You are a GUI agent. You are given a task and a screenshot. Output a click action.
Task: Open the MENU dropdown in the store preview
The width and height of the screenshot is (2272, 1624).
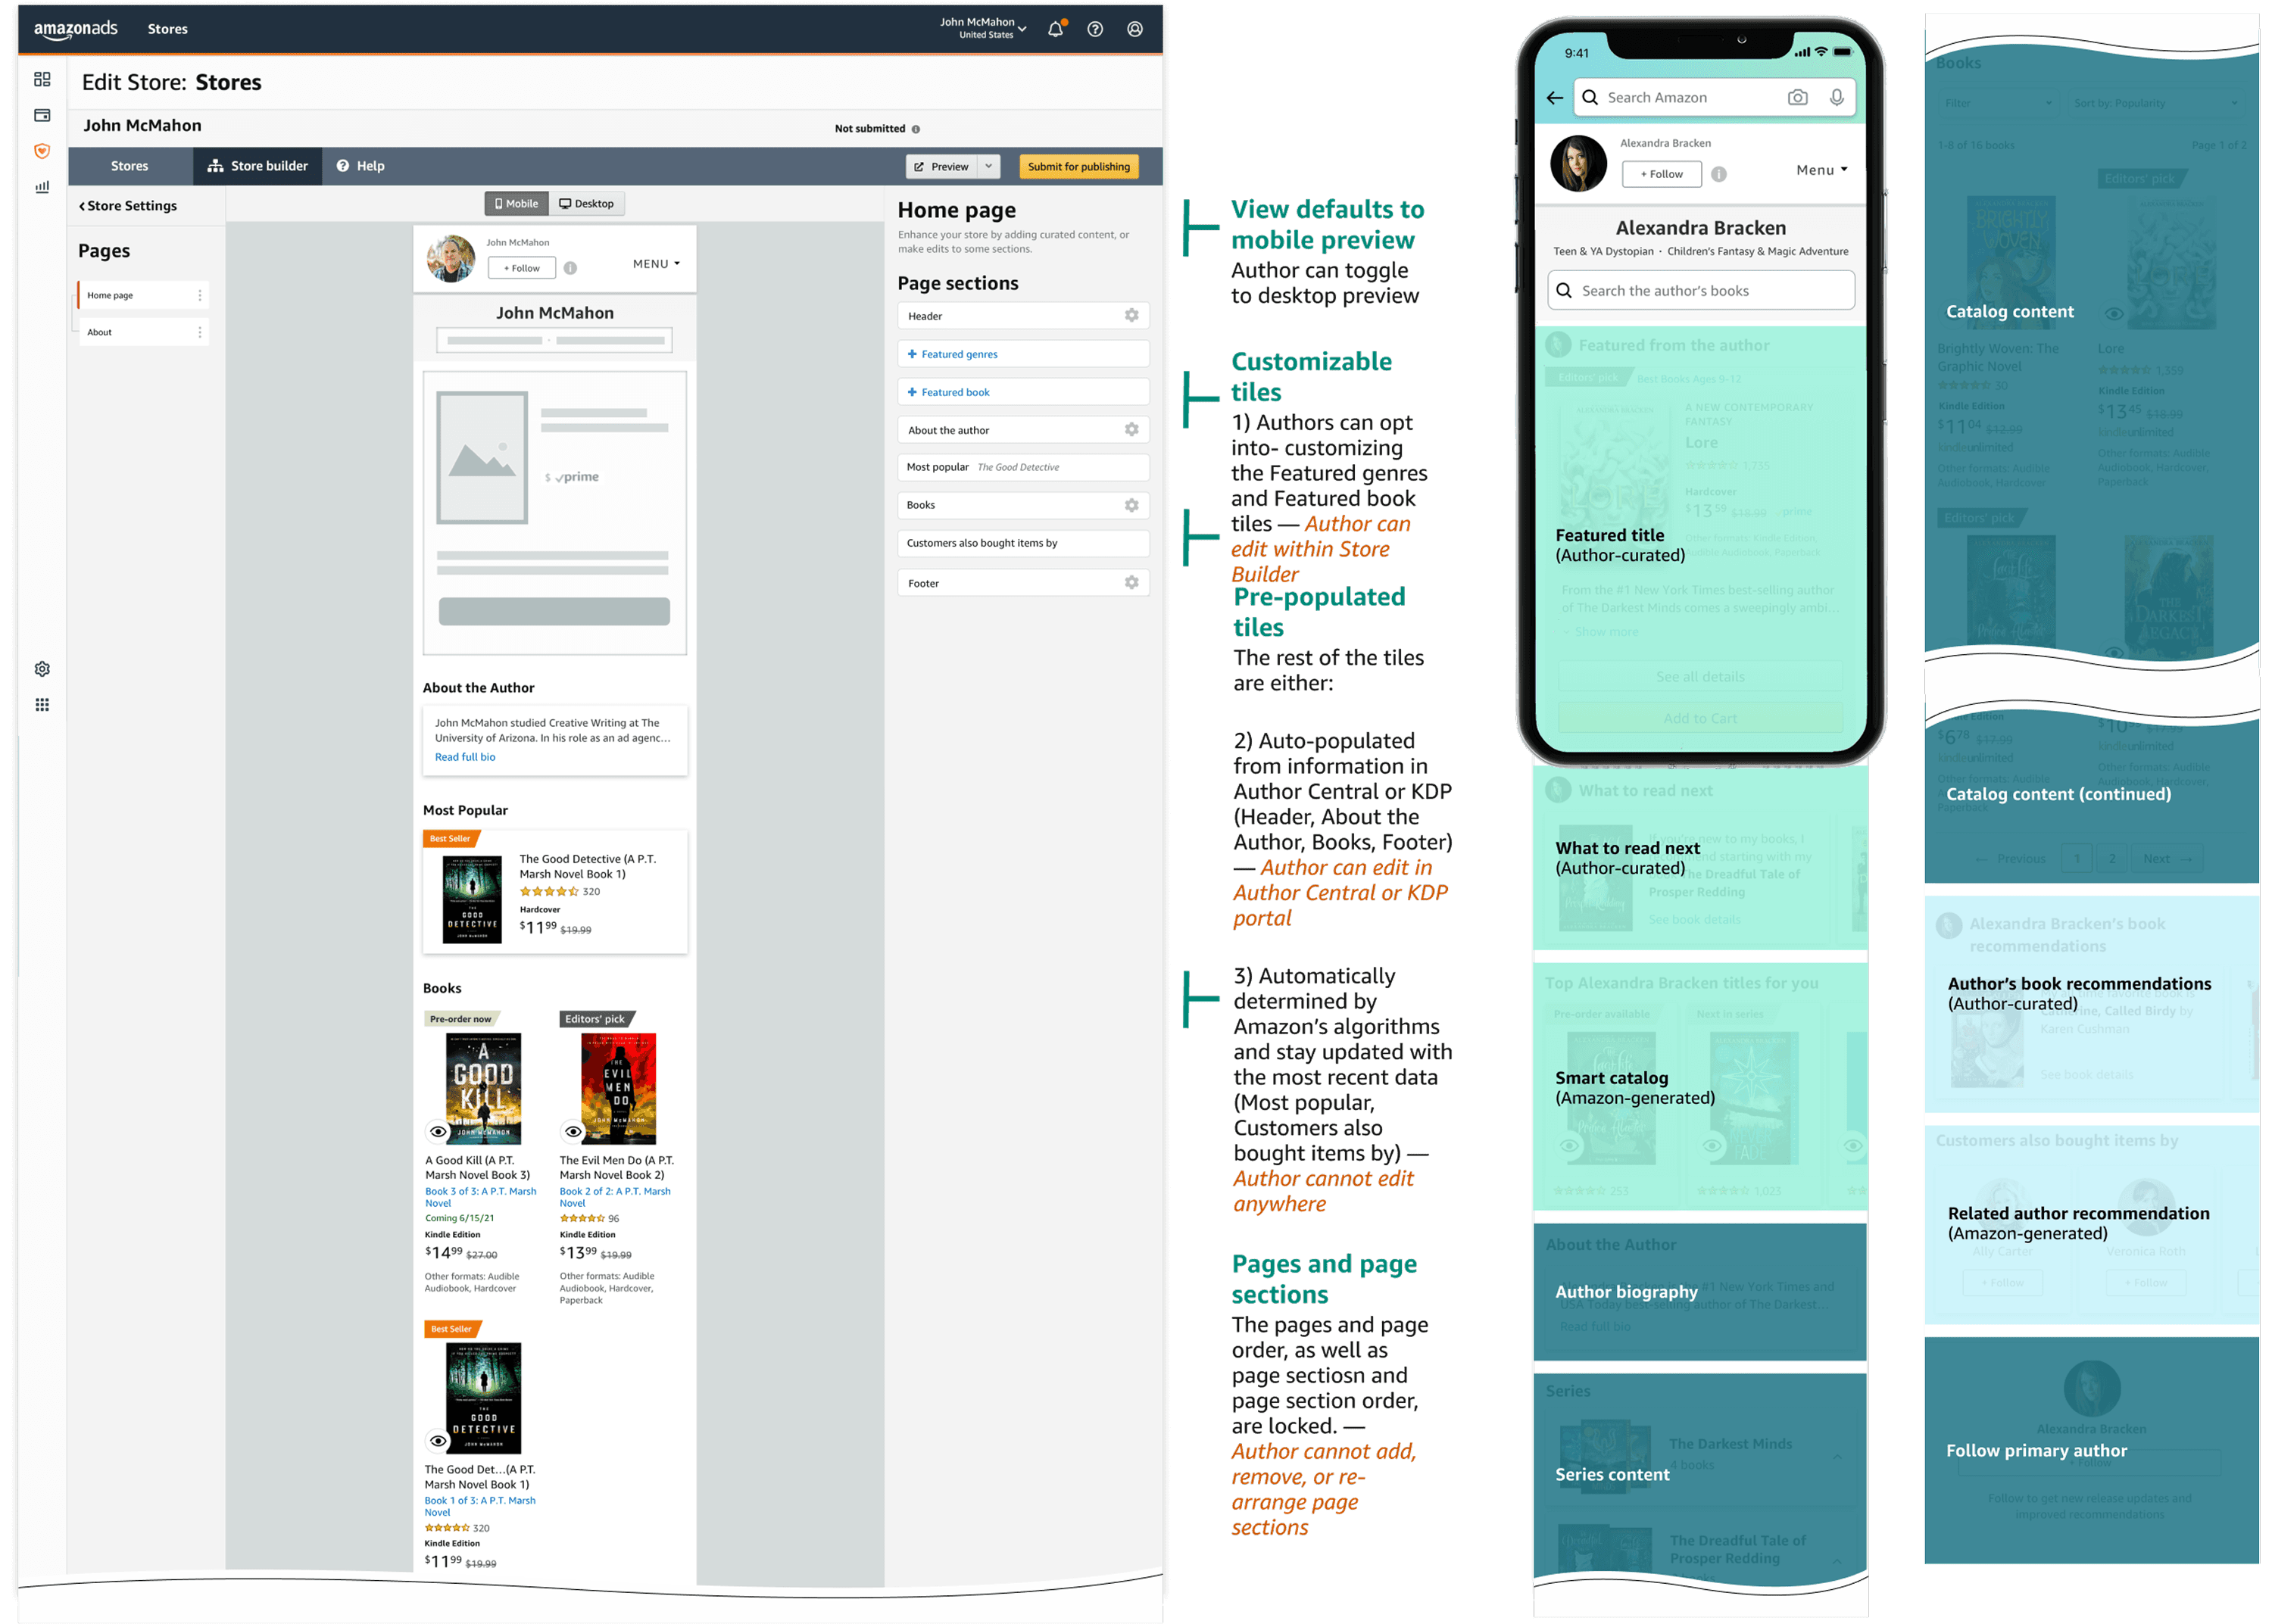[656, 264]
